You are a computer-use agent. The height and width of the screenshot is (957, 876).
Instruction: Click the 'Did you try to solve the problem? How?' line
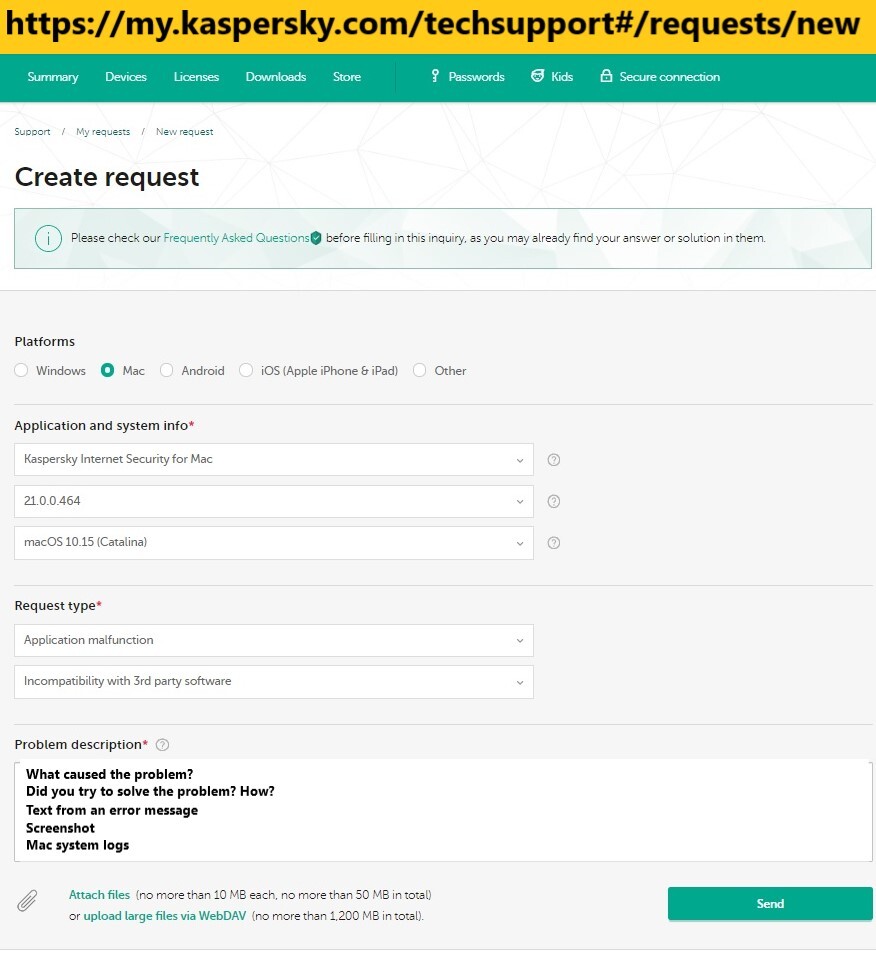pyautogui.click(x=150, y=792)
